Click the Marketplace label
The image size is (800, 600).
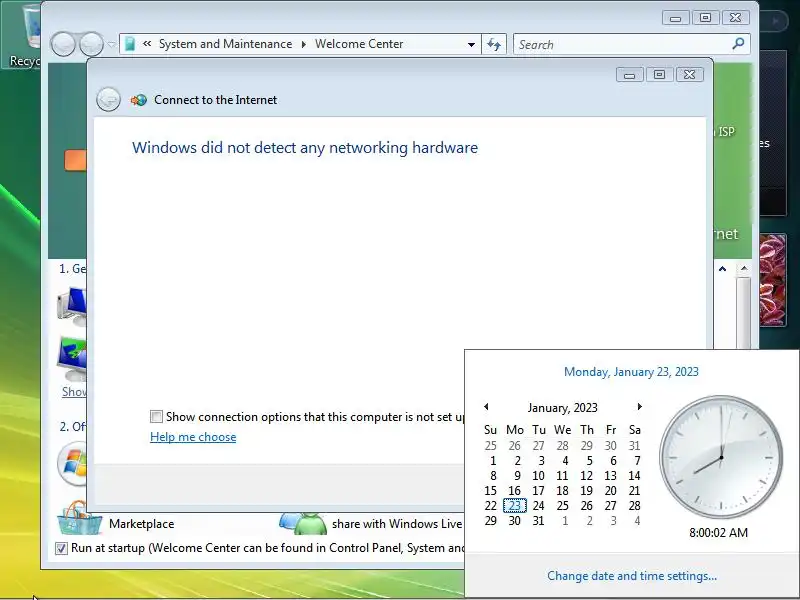[141, 523]
